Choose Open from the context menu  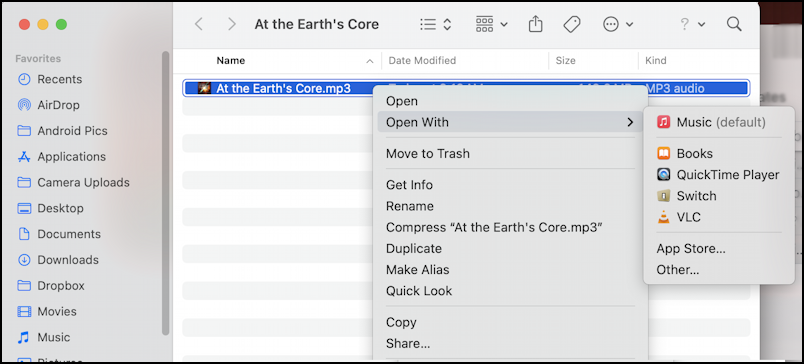(401, 101)
